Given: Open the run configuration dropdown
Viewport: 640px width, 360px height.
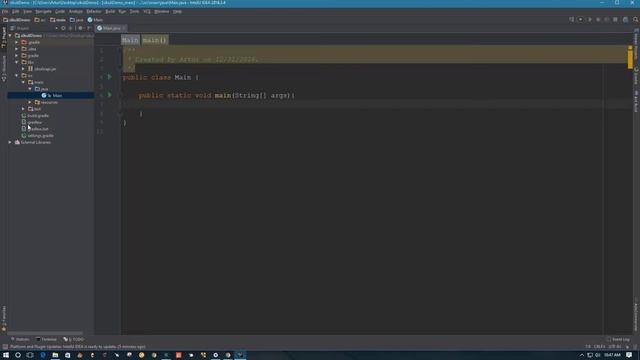Looking at the screenshot, I should [580, 20].
